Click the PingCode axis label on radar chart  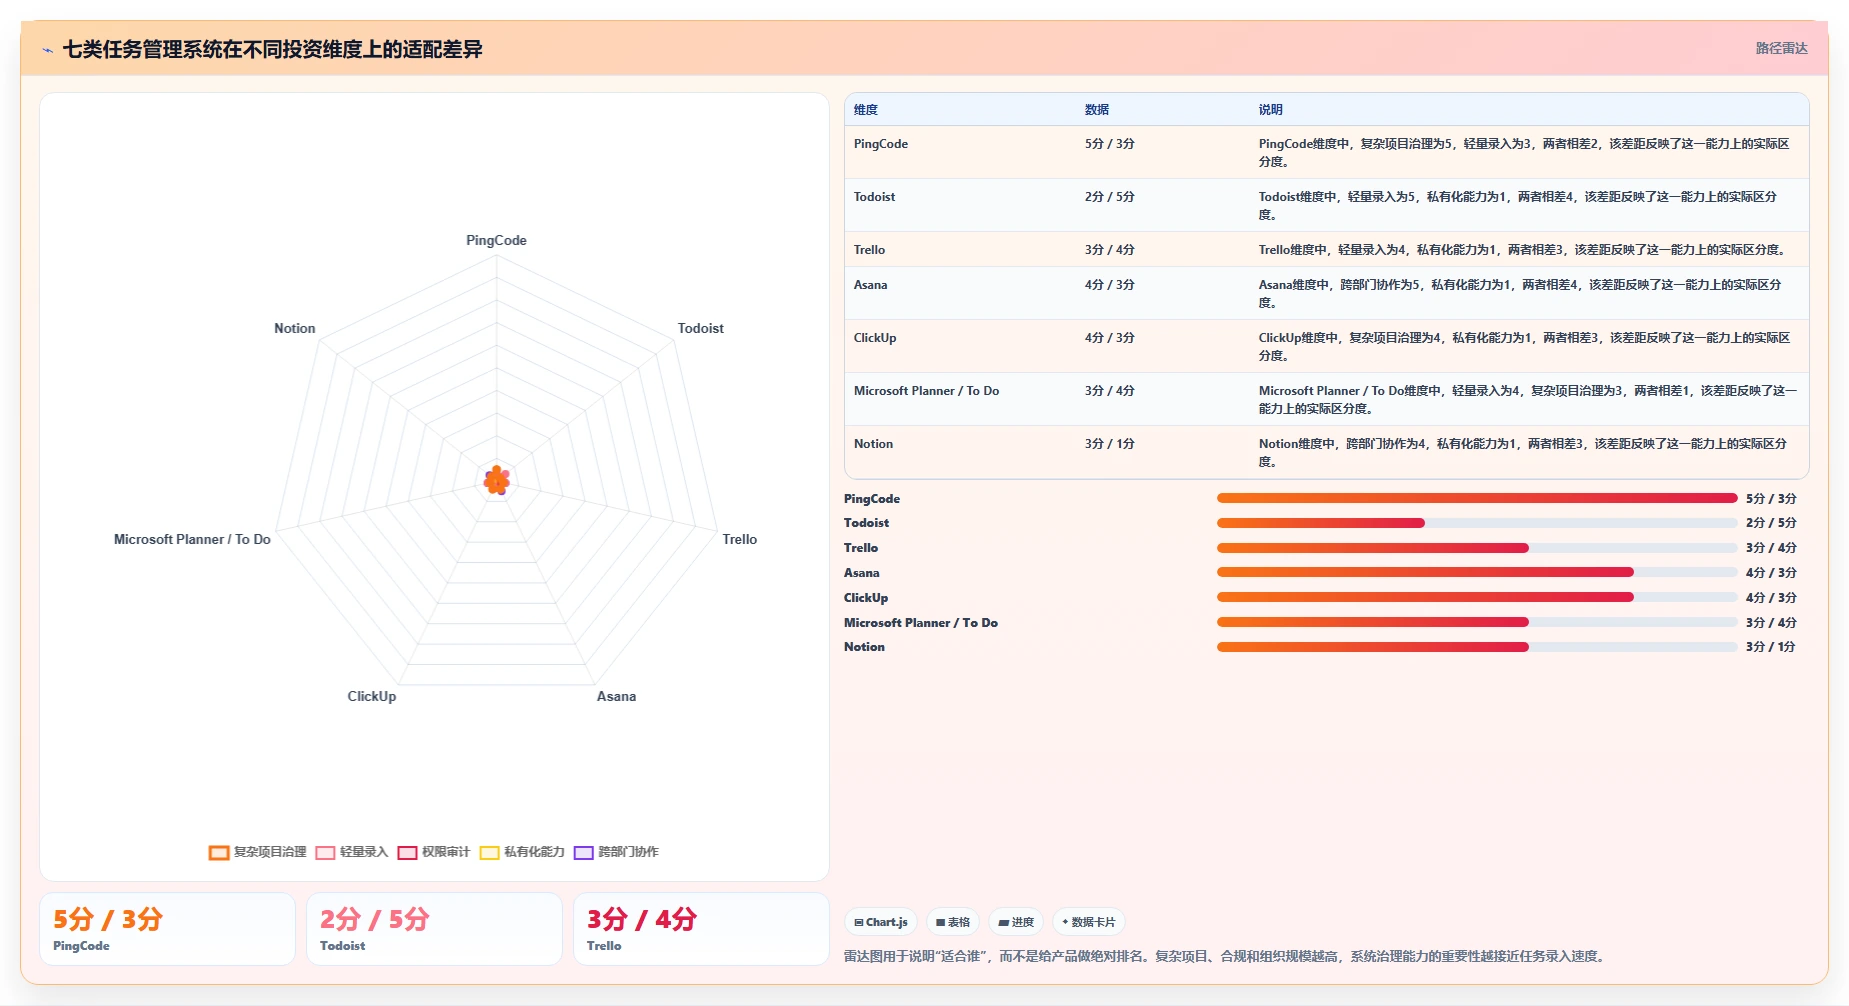pyautogui.click(x=496, y=240)
